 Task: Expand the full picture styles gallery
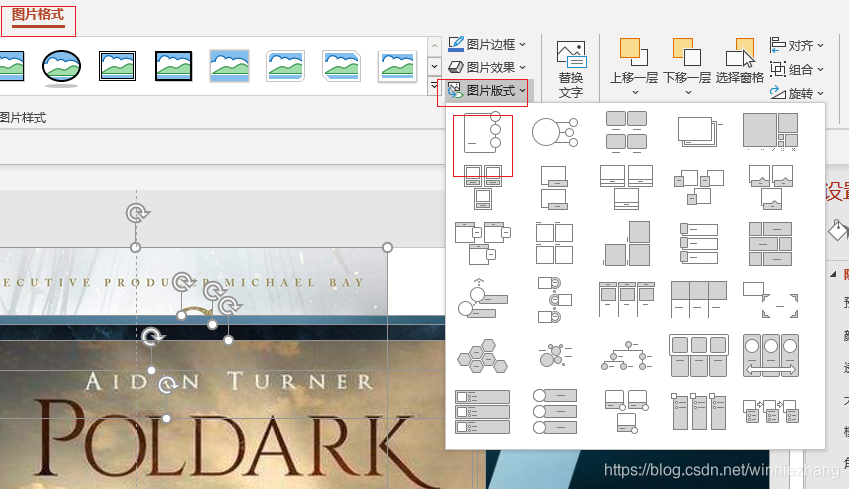click(434, 86)
